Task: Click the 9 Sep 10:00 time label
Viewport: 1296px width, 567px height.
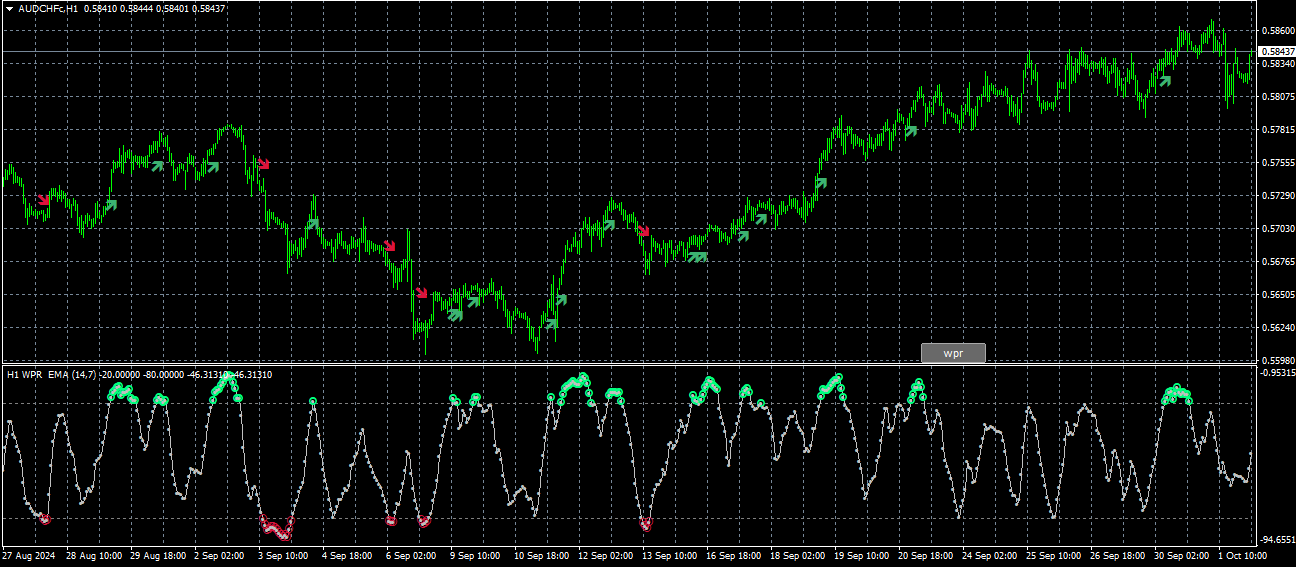Action: tap(475, 555)
